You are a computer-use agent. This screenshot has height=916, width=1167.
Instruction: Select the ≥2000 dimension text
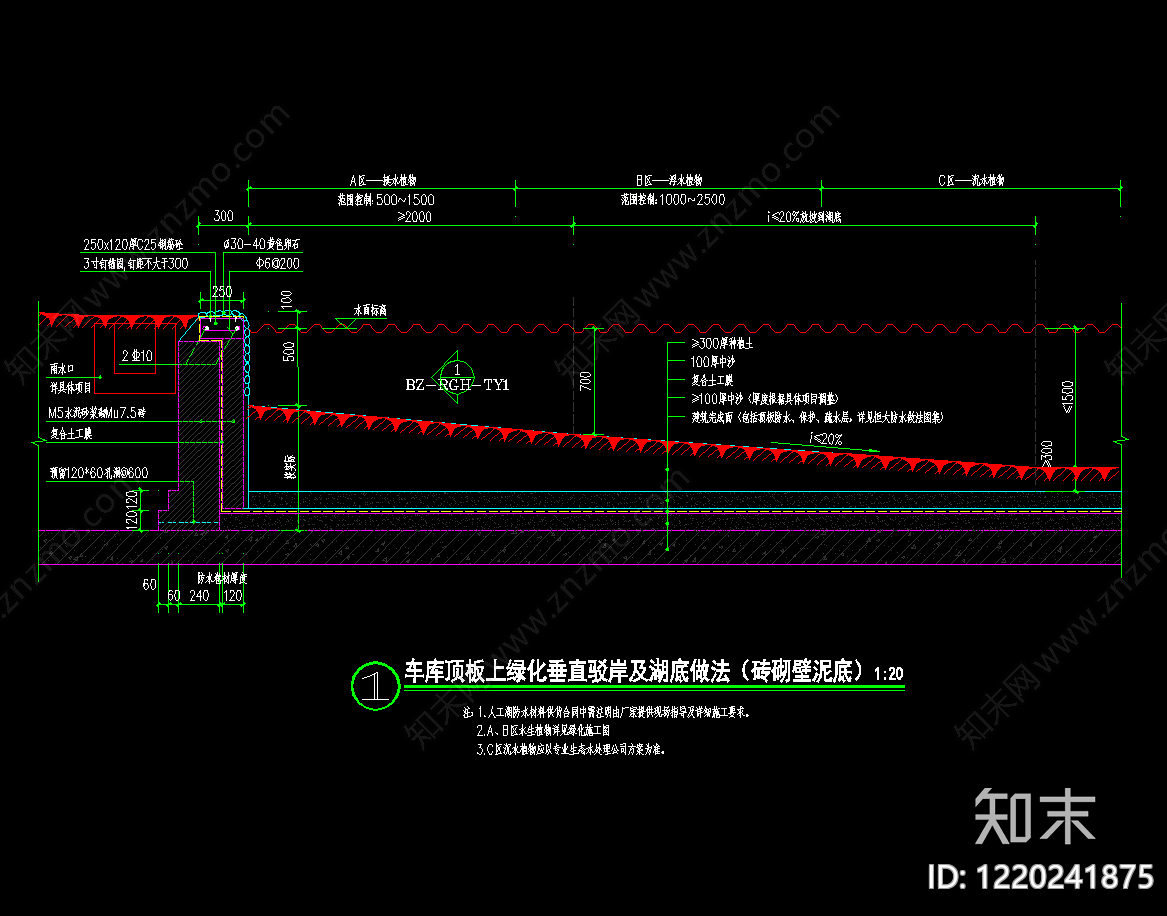coord(415,217)
